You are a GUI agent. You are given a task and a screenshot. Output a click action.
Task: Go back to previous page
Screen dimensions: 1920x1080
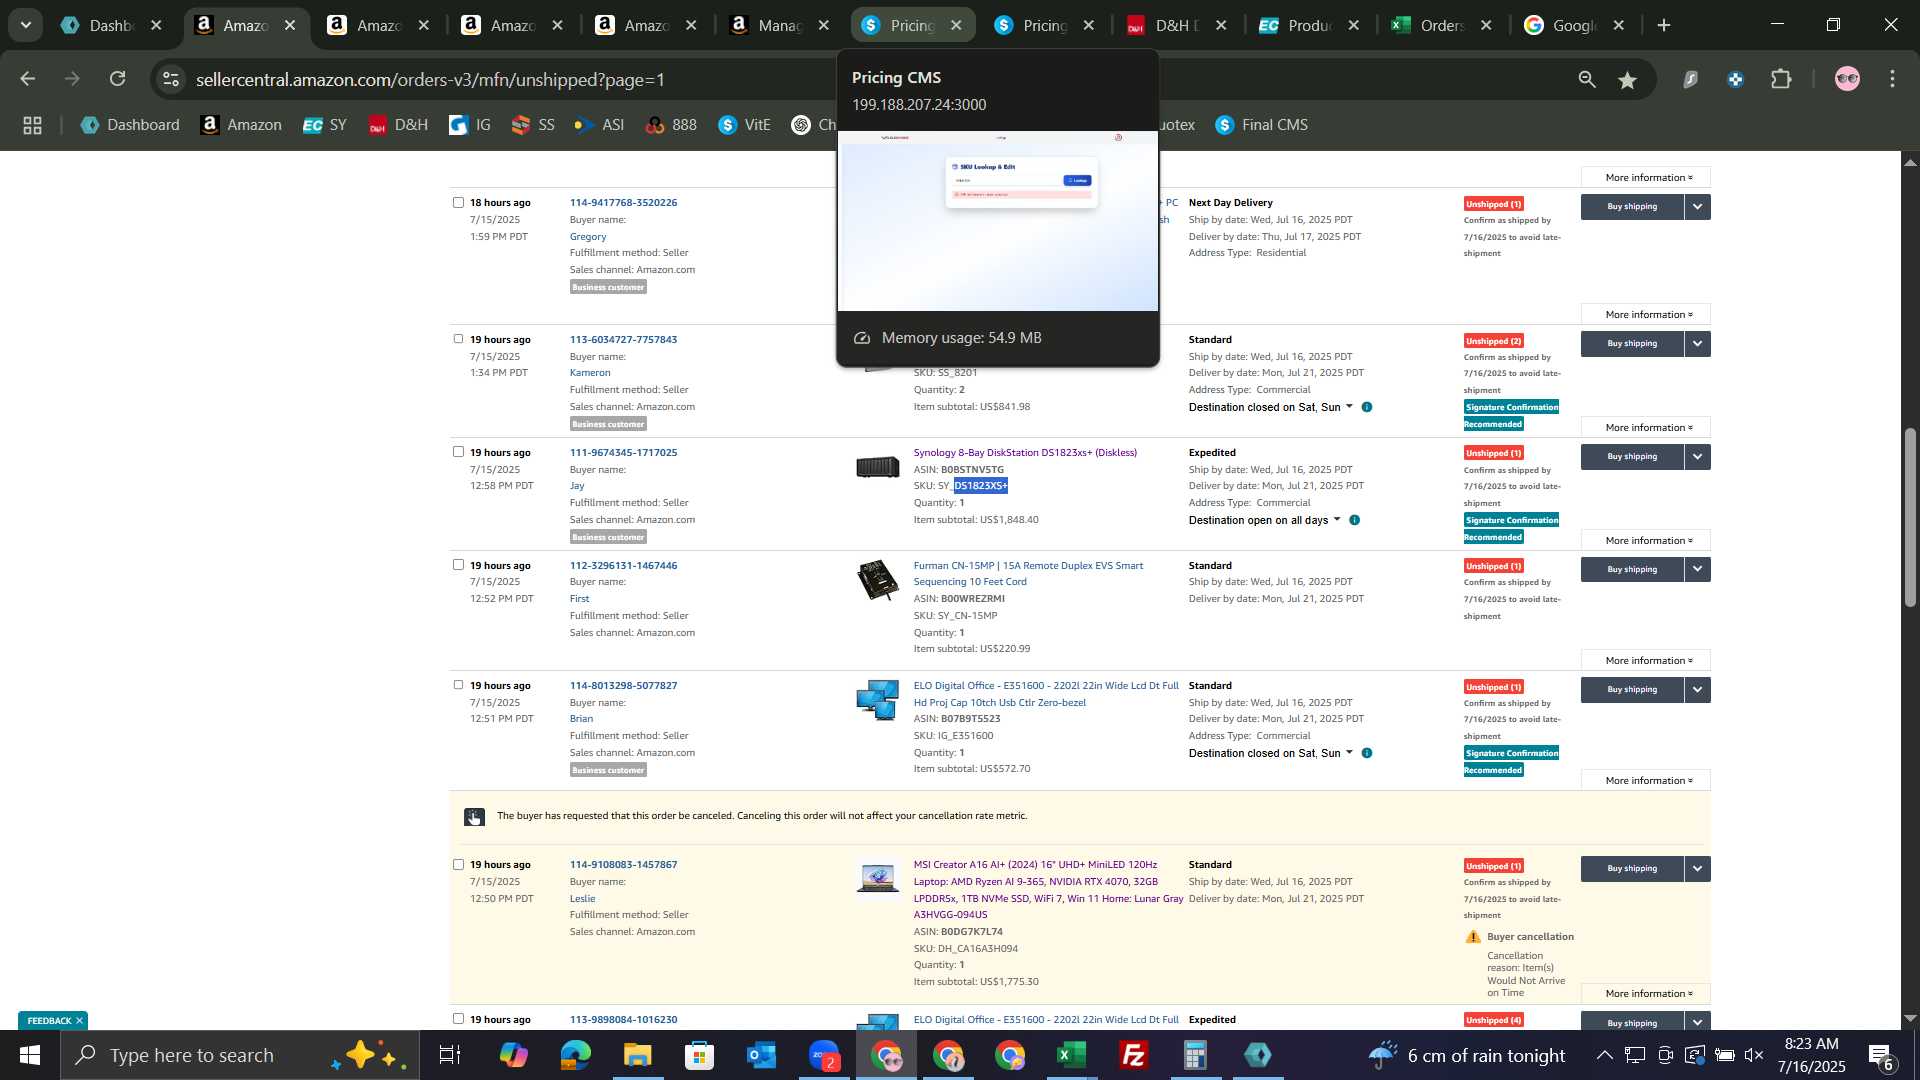pos(27,79)
